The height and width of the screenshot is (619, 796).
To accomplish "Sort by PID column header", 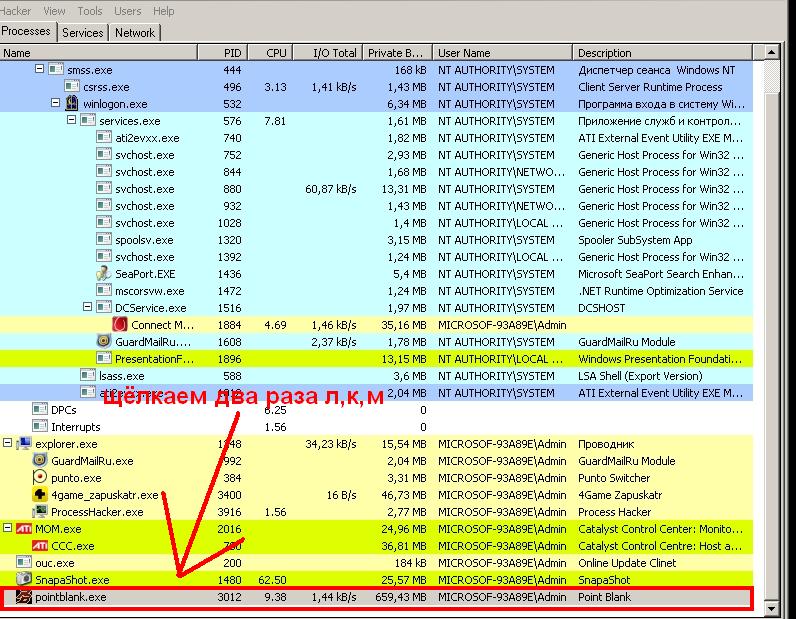I will point(223,53).
